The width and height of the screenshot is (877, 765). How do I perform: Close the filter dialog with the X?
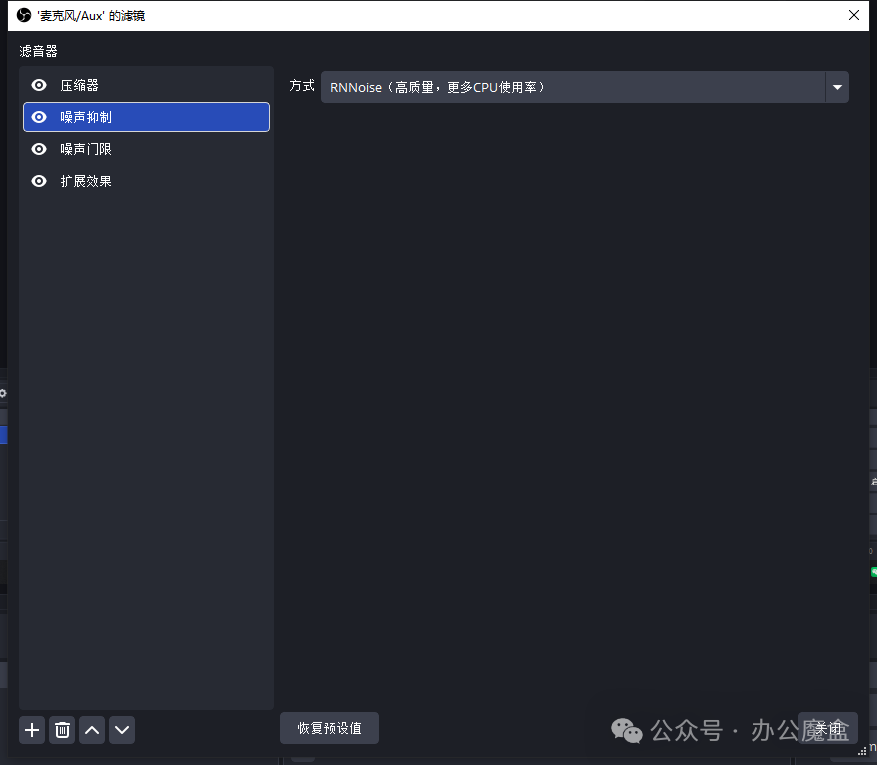pos(853,15)
